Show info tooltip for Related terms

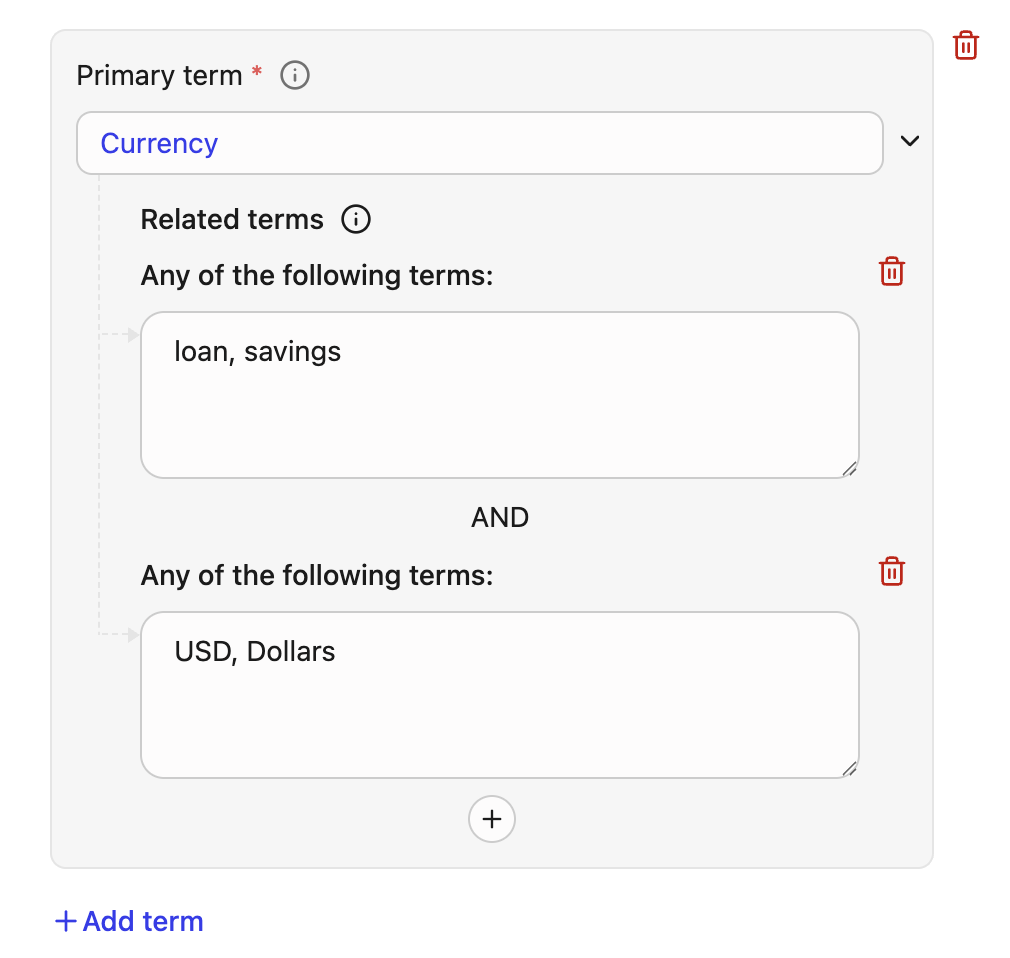coord(356,219)
